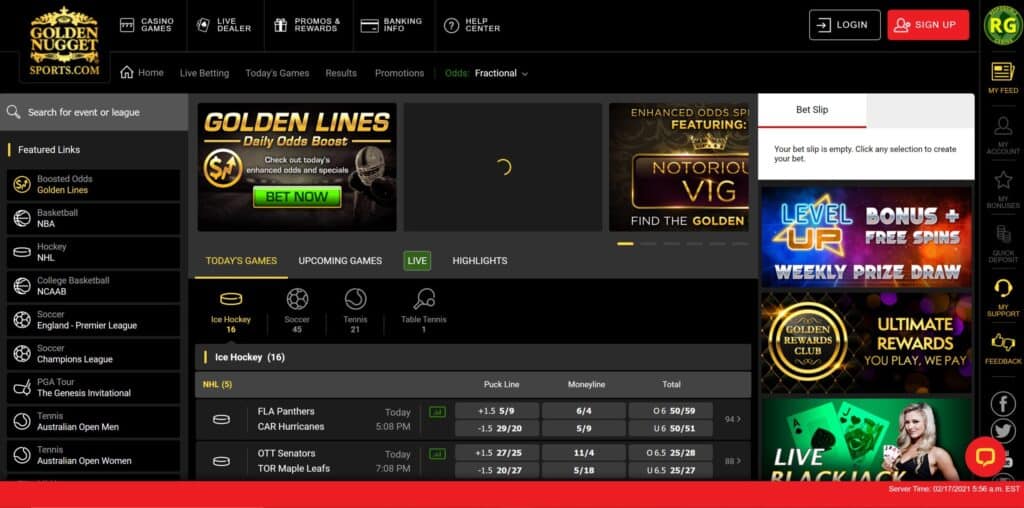Open Australian Open Men link
Screen dimensions: 1024x508
[x=93, y=422]
